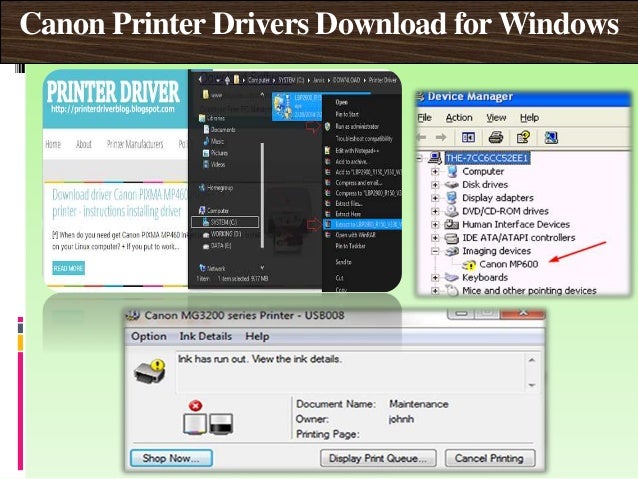Screen dimensions: 638x479
Task: Click the black ink cartridge icon
Action: (221, 424)
